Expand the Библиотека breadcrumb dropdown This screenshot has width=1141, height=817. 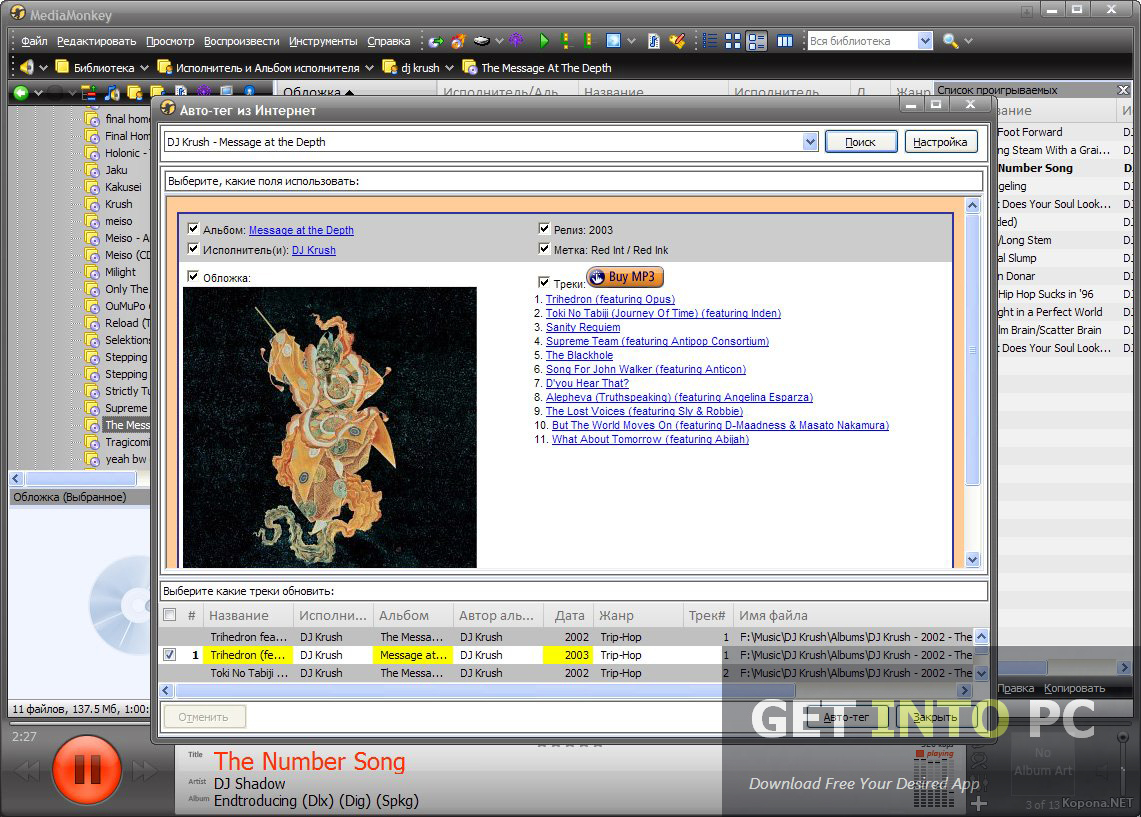pyautogui.click(x=144, y=68)
